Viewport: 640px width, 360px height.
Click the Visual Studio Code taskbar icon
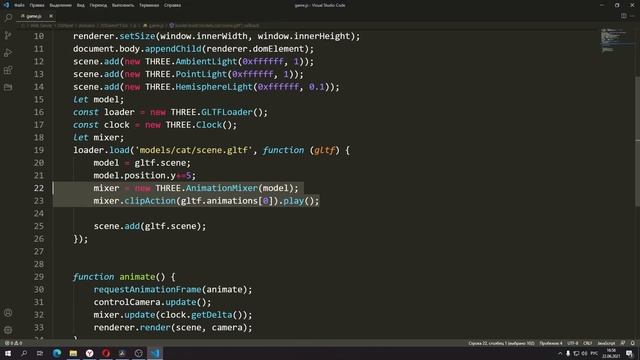point(155,353)
